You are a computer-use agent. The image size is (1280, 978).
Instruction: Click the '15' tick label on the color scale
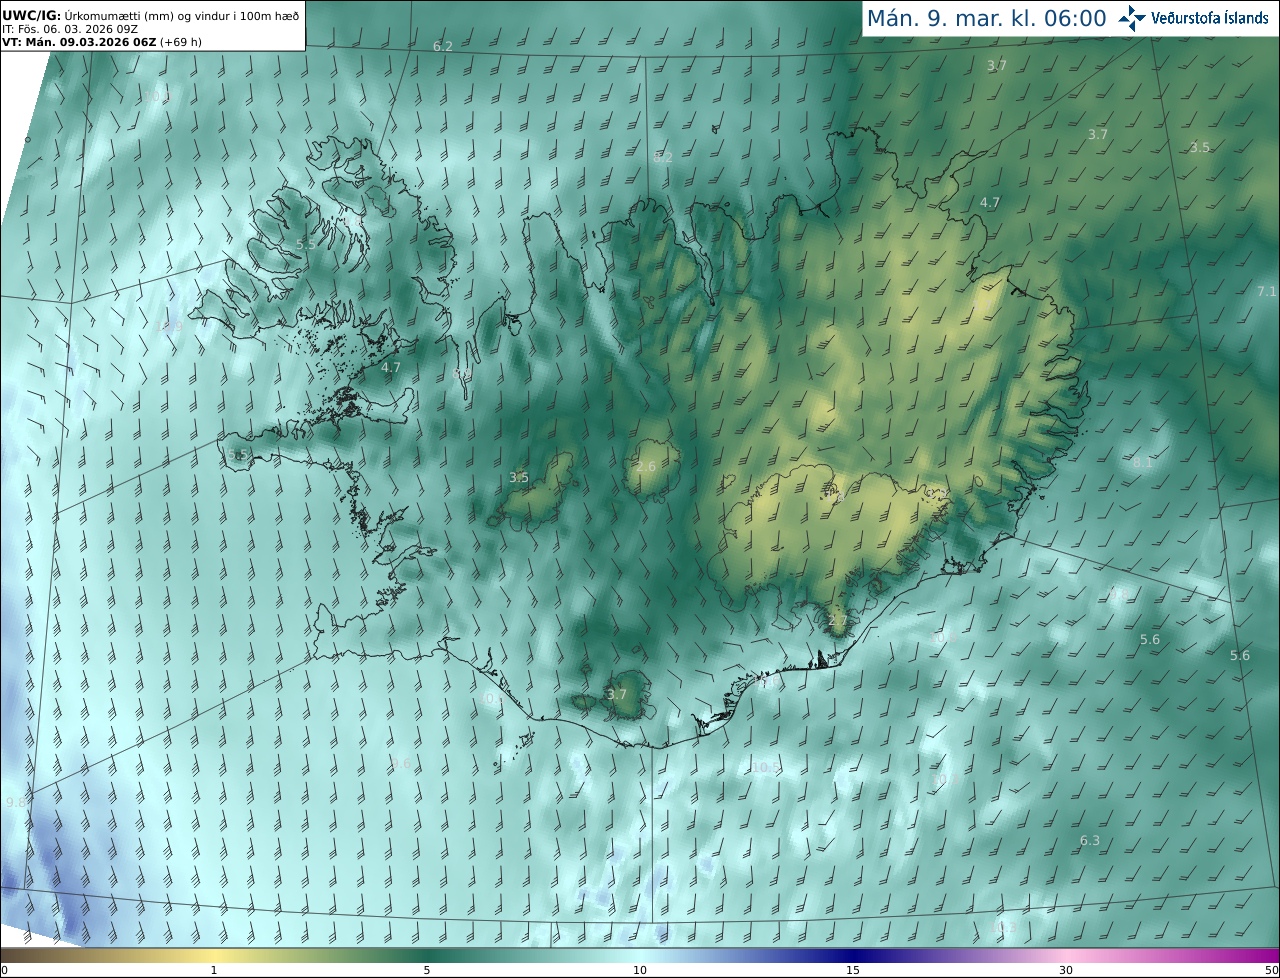click(853, 971)
